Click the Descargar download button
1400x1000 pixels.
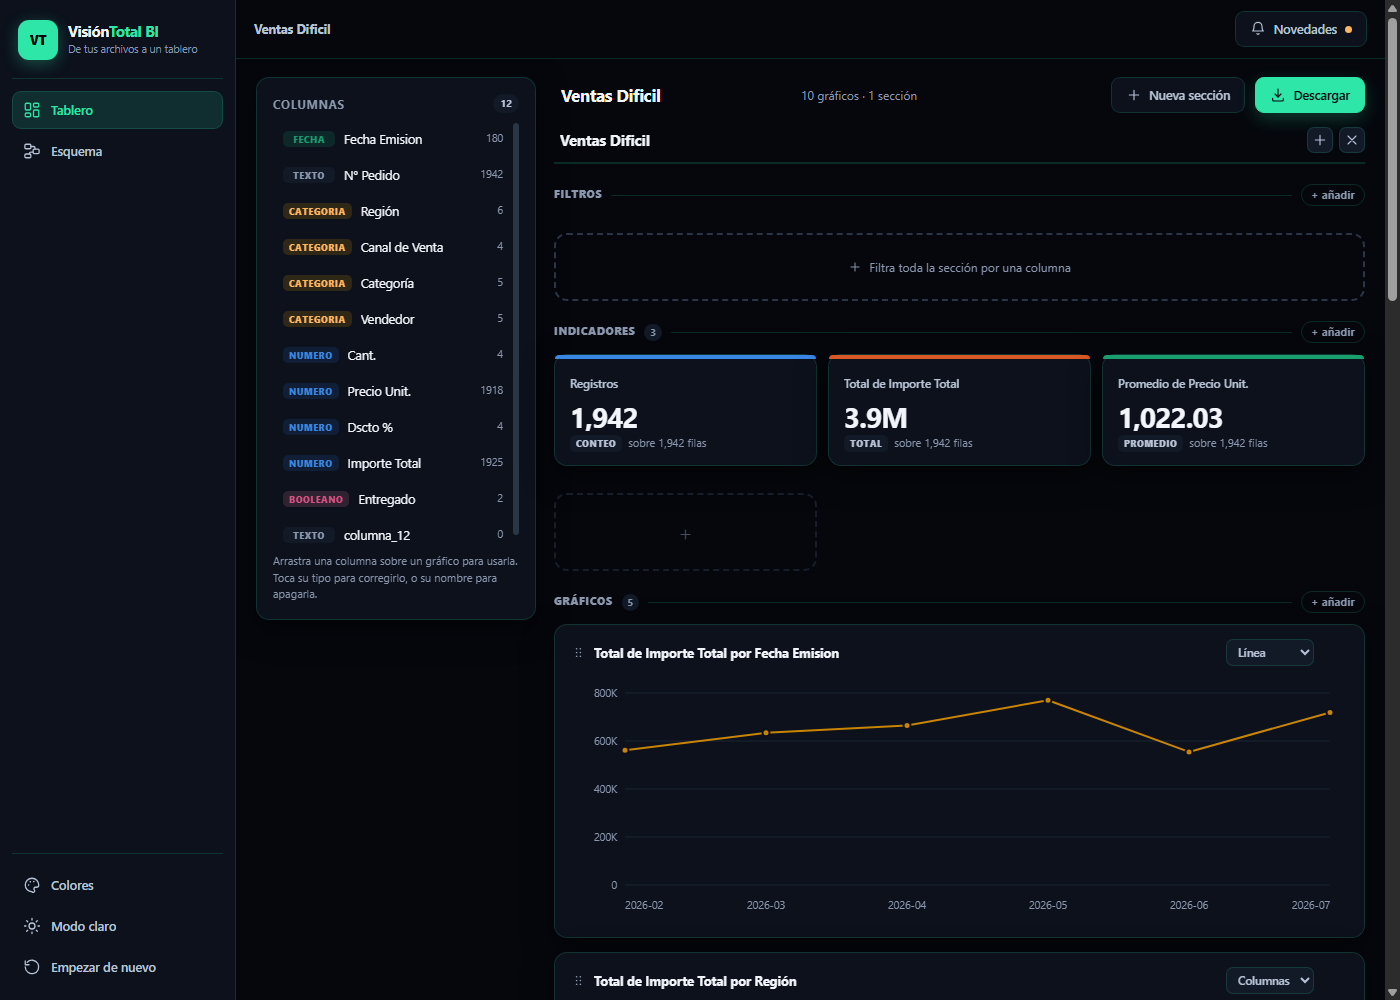[1310, 95]
